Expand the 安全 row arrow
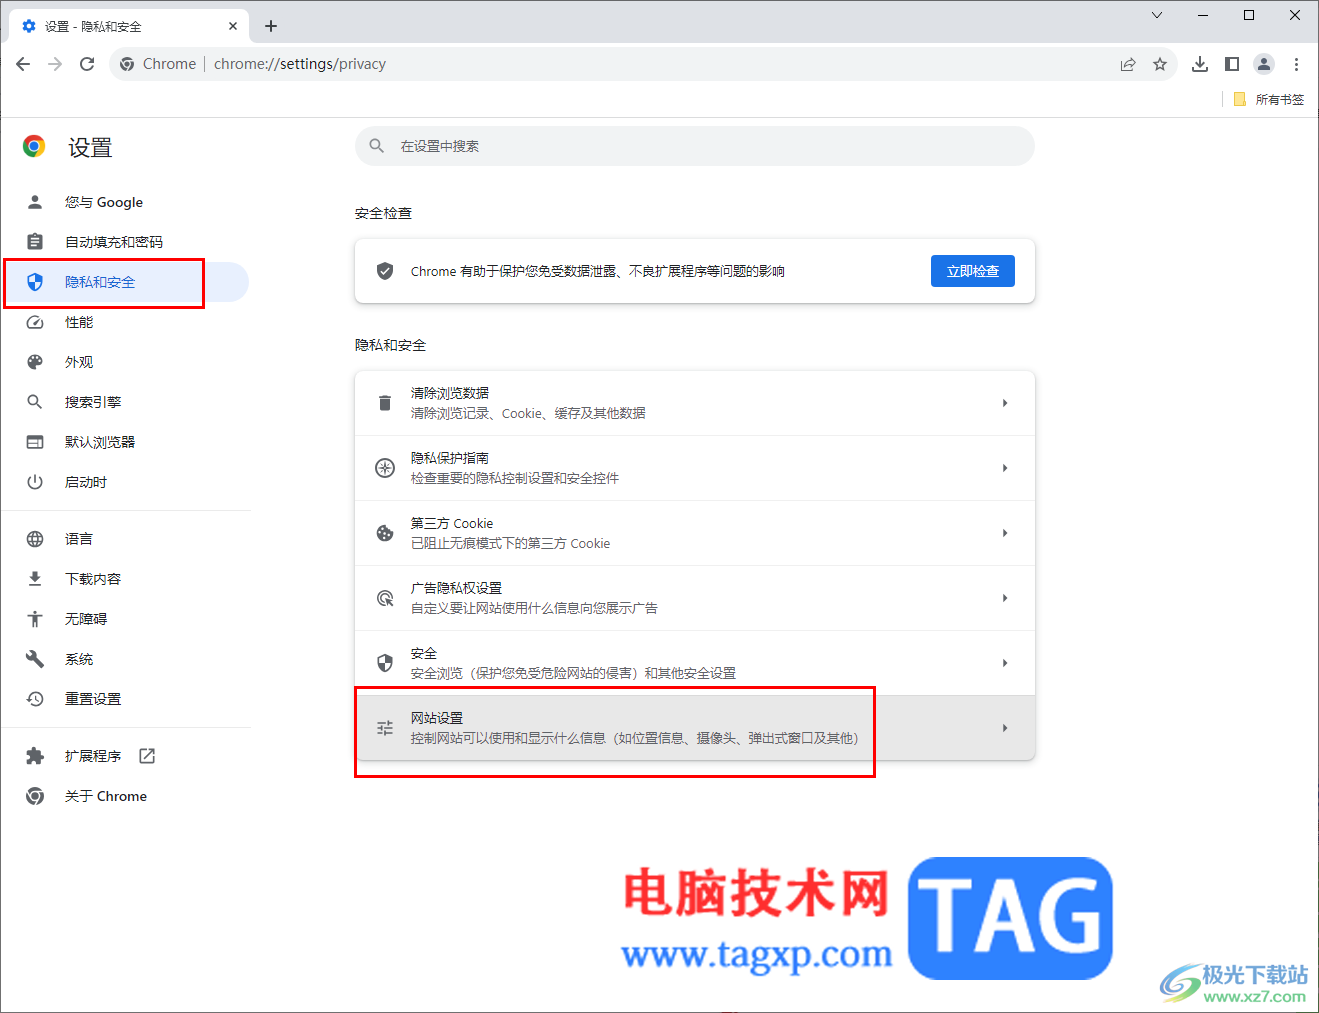The image size is (1319, 1013). tap(1005, 663)
